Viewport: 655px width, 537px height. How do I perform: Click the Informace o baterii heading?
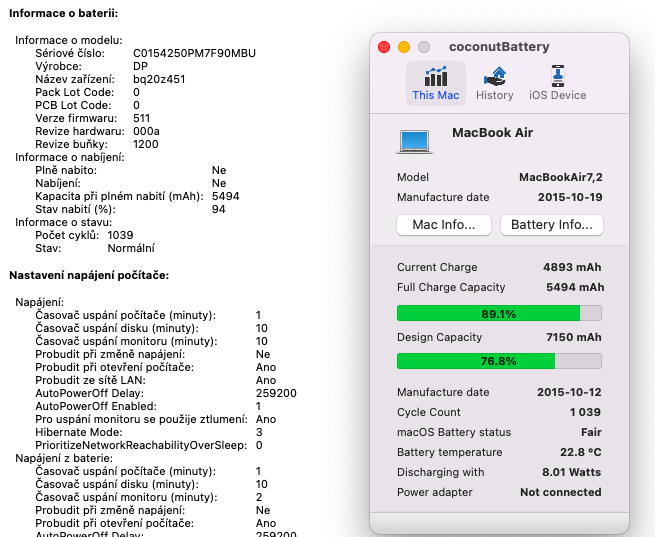pyautogui.click(x=63, y=13)
